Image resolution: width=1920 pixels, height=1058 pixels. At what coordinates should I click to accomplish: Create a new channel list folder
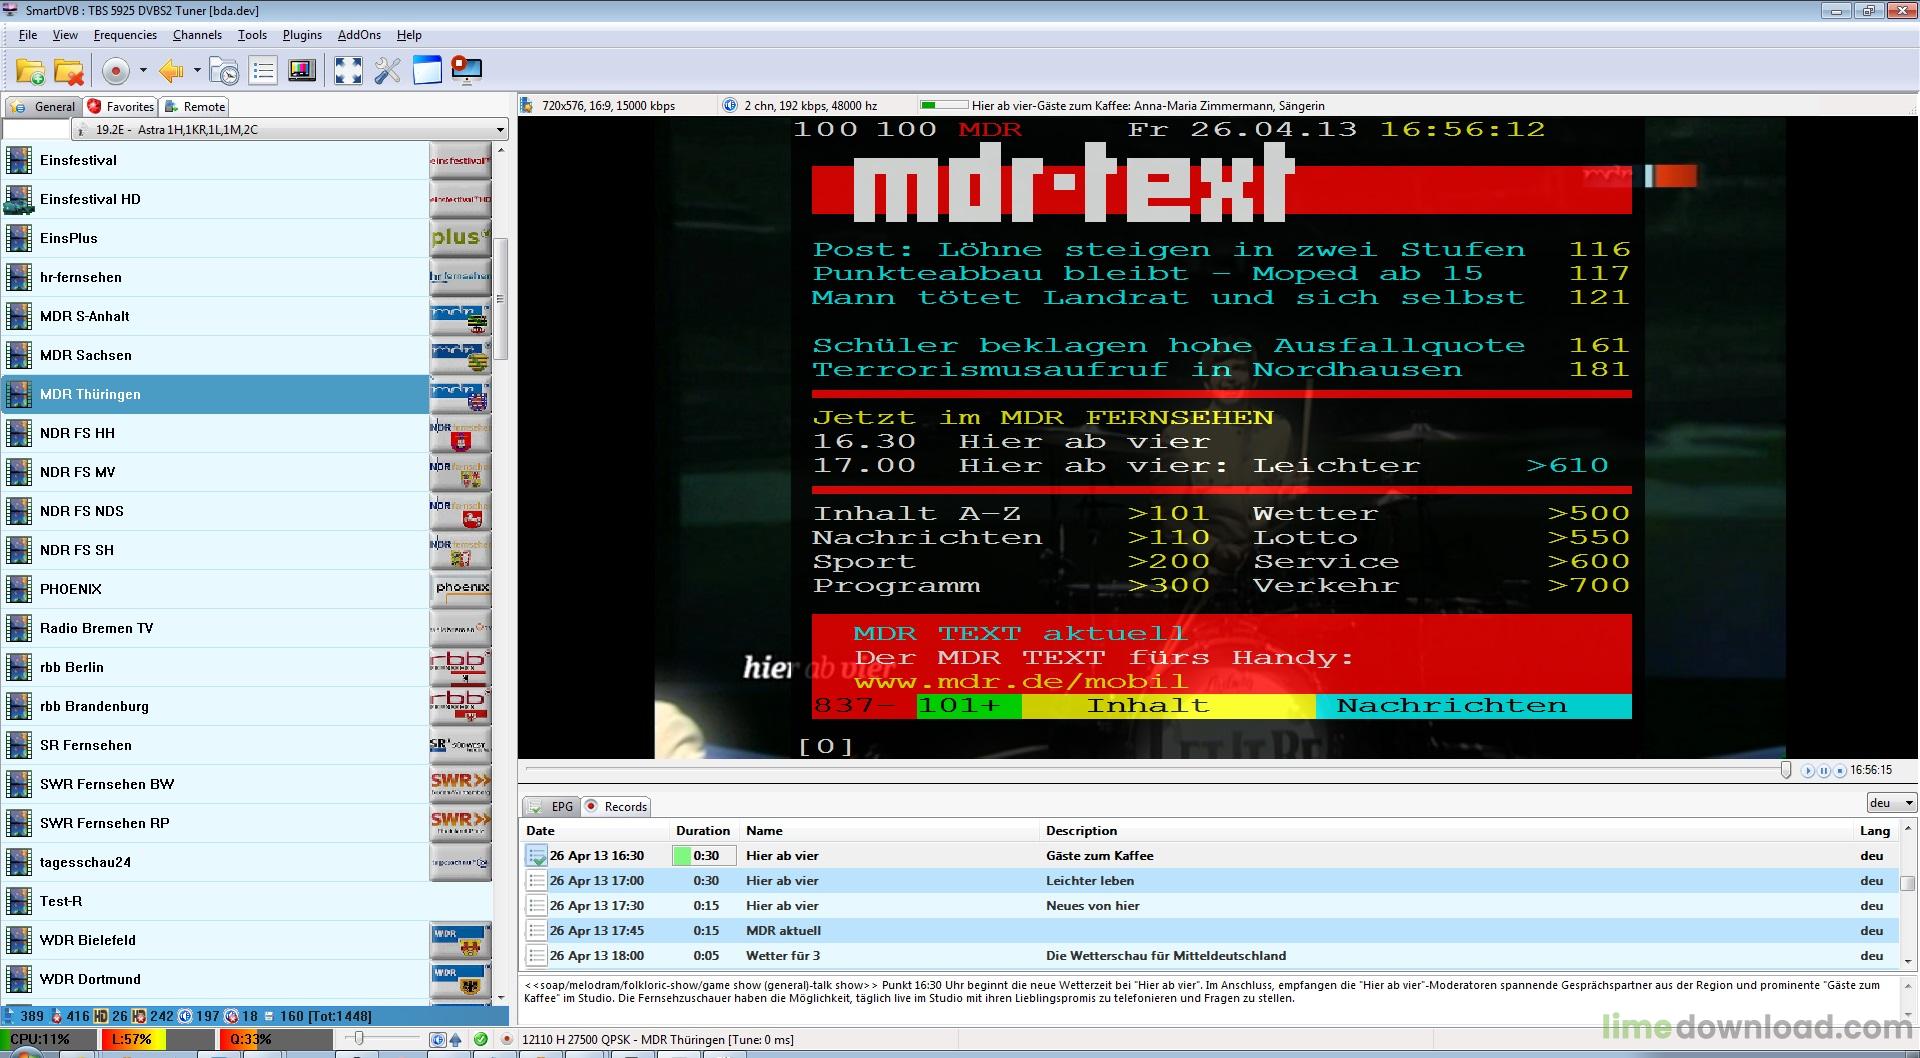coord(28,70)
